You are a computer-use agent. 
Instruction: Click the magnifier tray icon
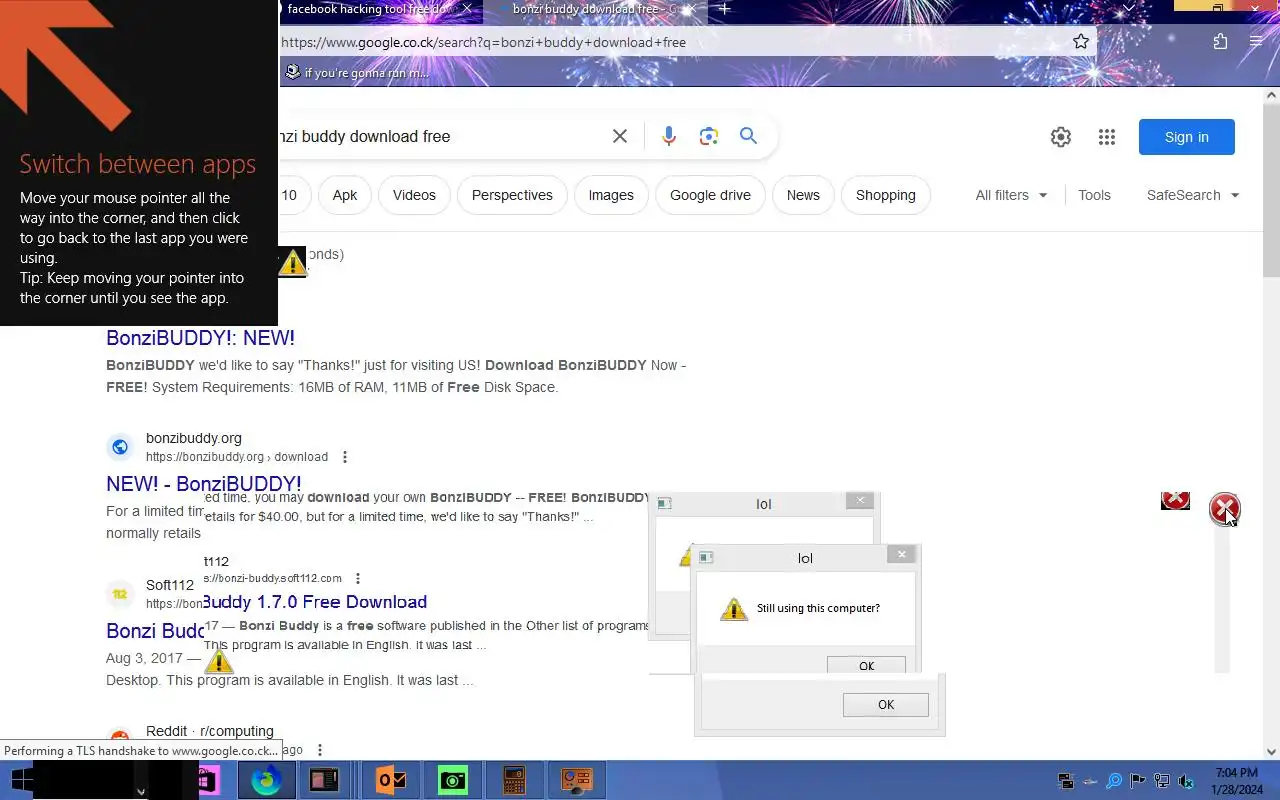pos(1113,781)
